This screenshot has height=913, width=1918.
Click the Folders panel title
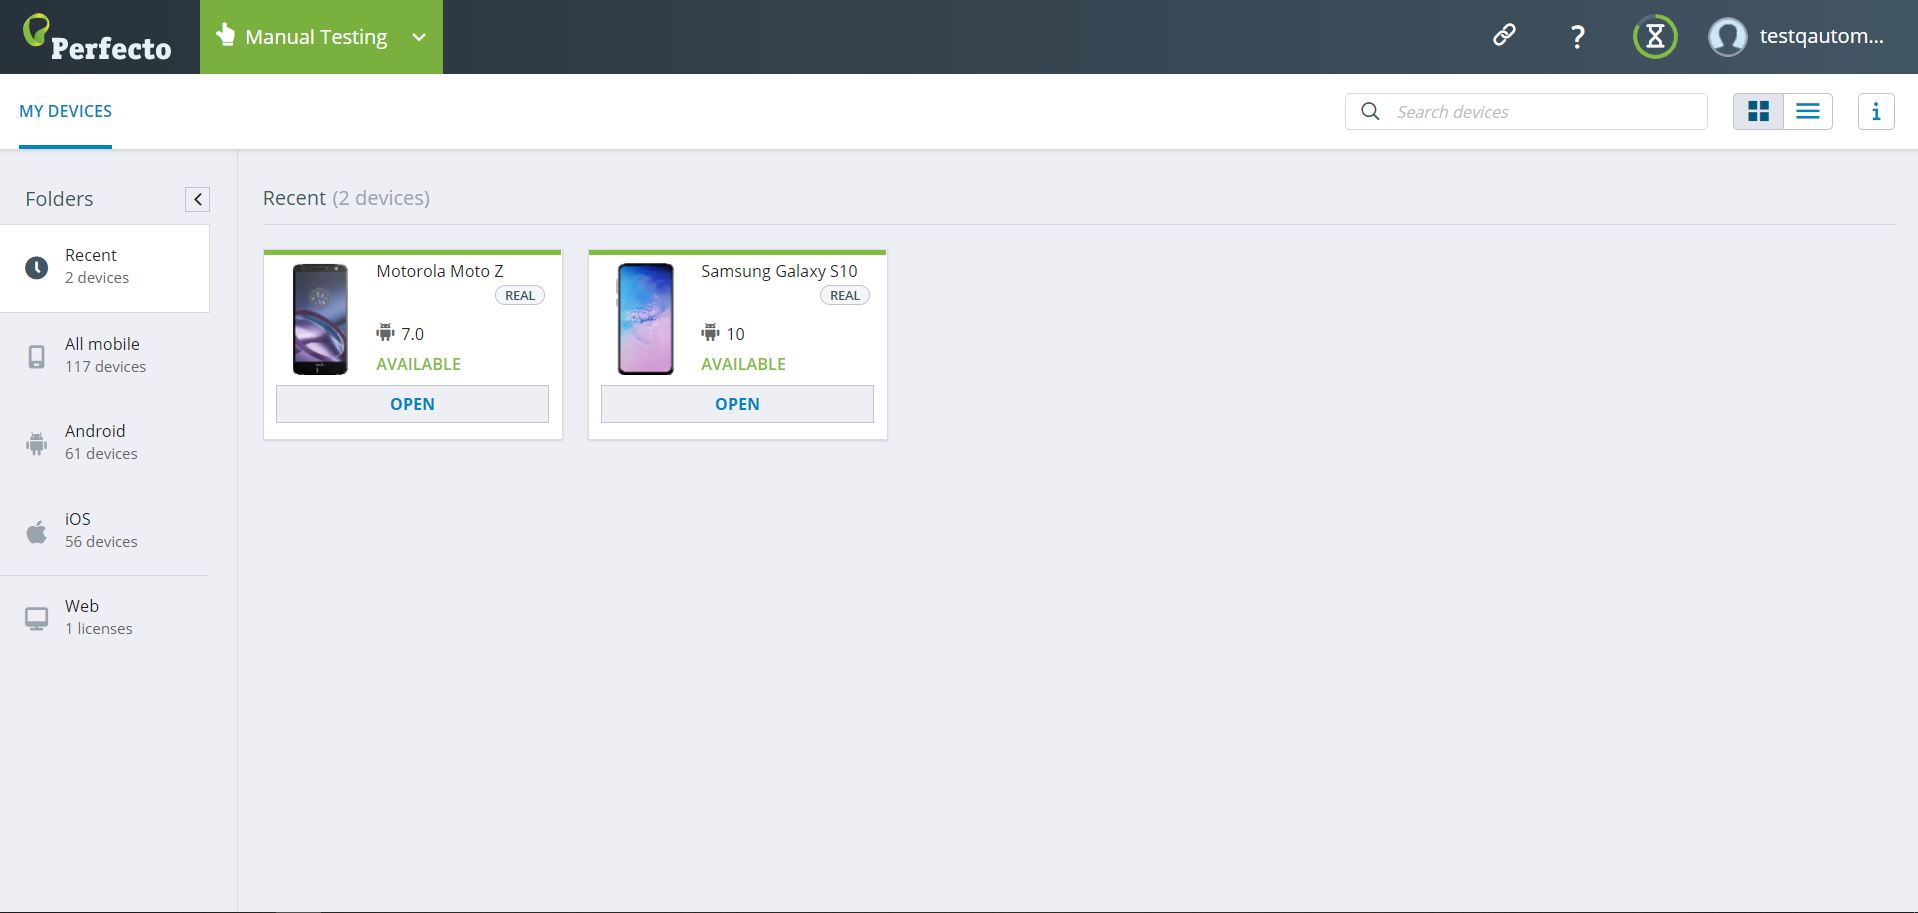pos(59,199)
